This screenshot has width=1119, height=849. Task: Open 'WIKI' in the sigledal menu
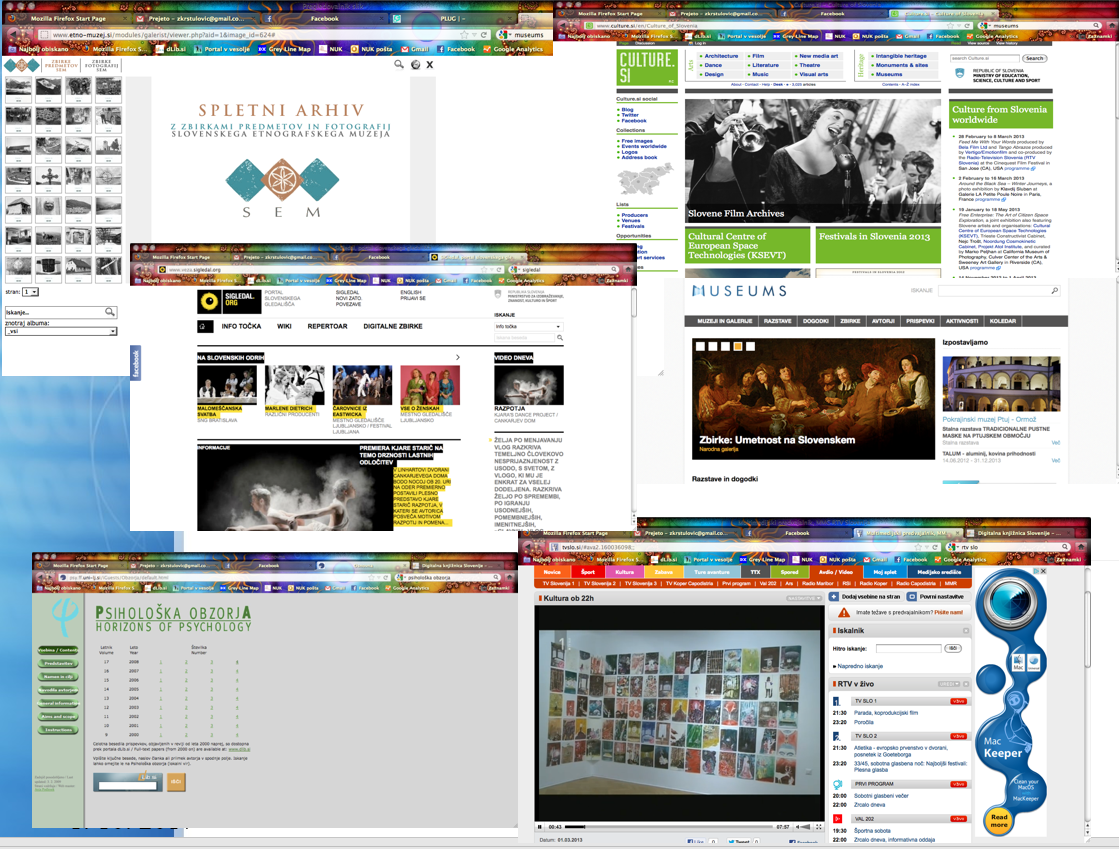point(284,326)
